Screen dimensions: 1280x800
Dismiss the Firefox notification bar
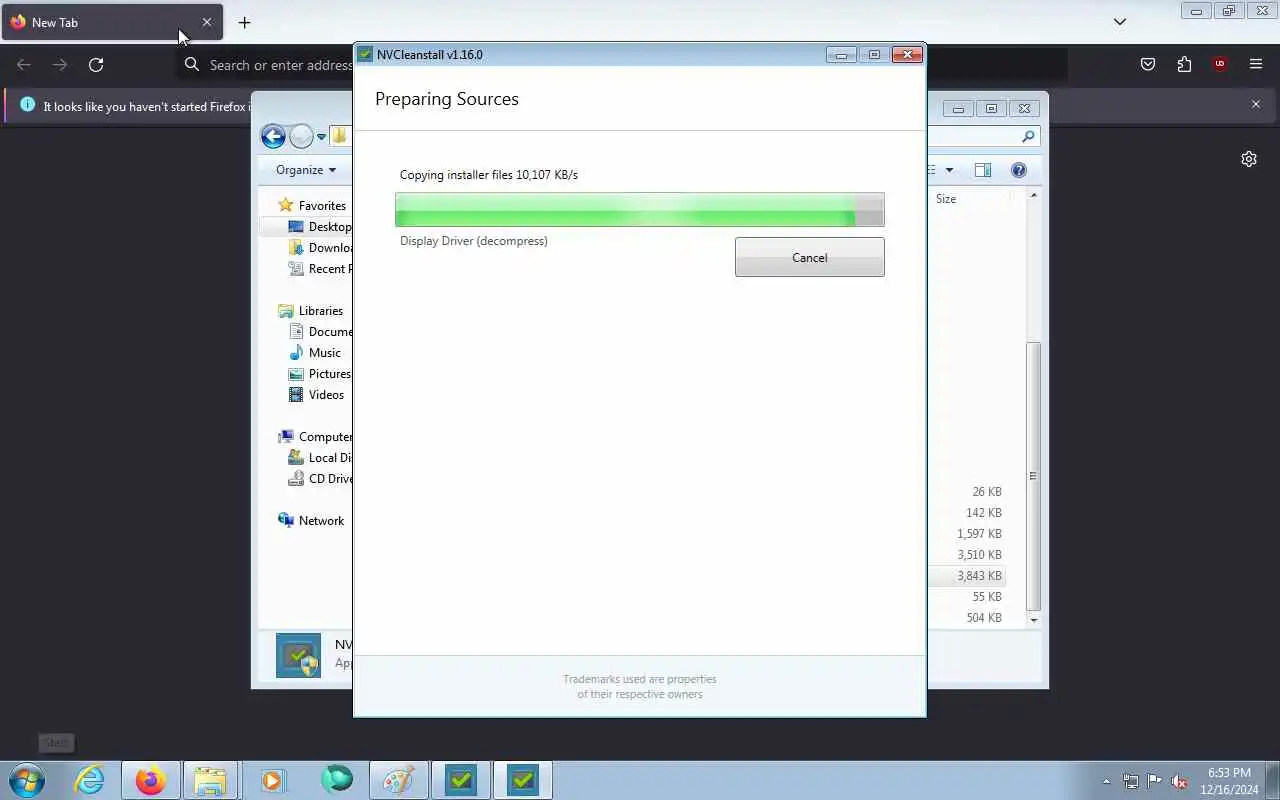click(1256, 104)
